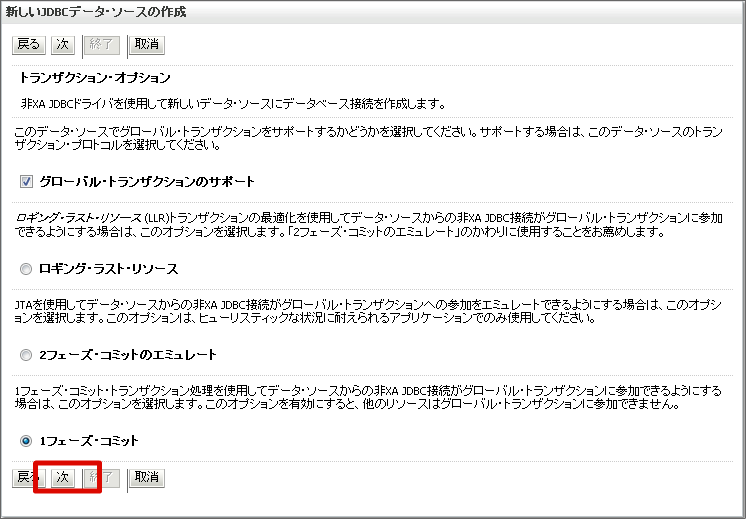Image resolution: width=746 pixels, height=519 pixels.
Task: Click the ロギング・ラスト・リソース label text
Action: (x=108, y=269)
